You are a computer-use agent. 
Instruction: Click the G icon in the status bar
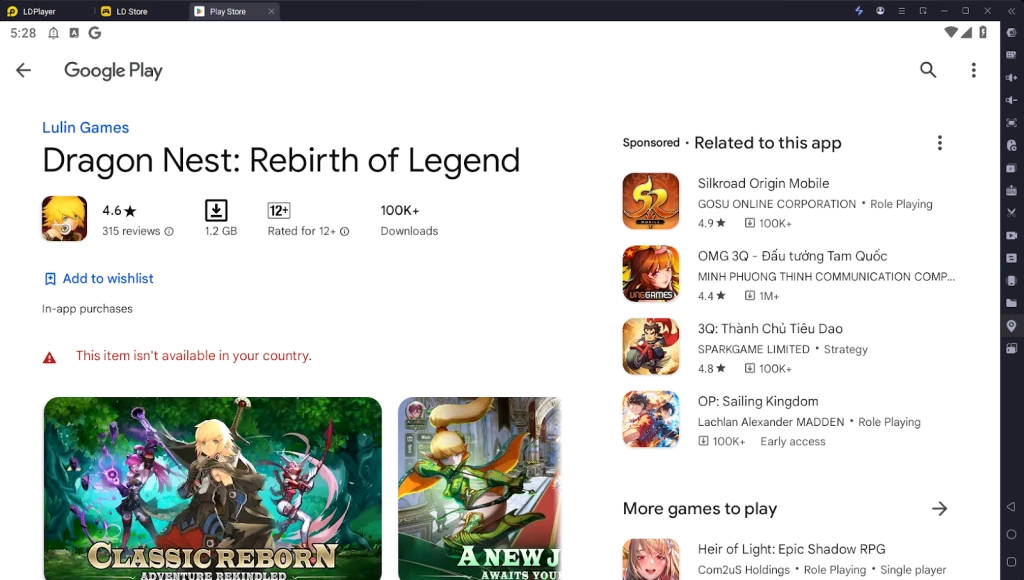click(95, 33)
